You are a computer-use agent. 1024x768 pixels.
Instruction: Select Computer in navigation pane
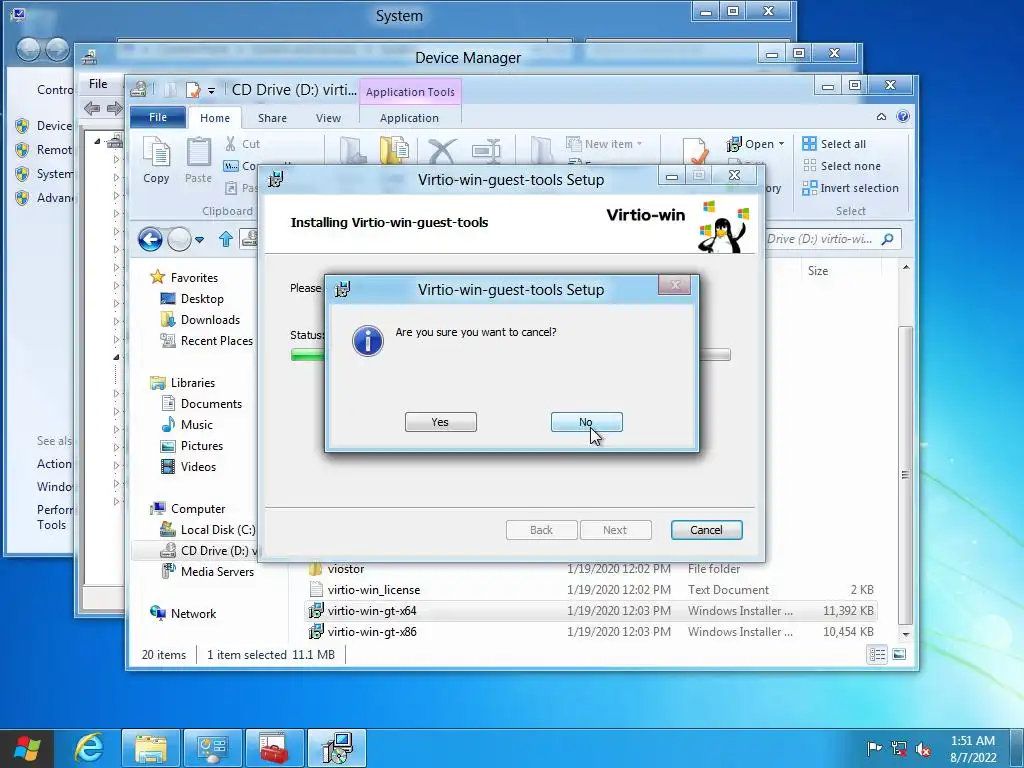[197, 509]
